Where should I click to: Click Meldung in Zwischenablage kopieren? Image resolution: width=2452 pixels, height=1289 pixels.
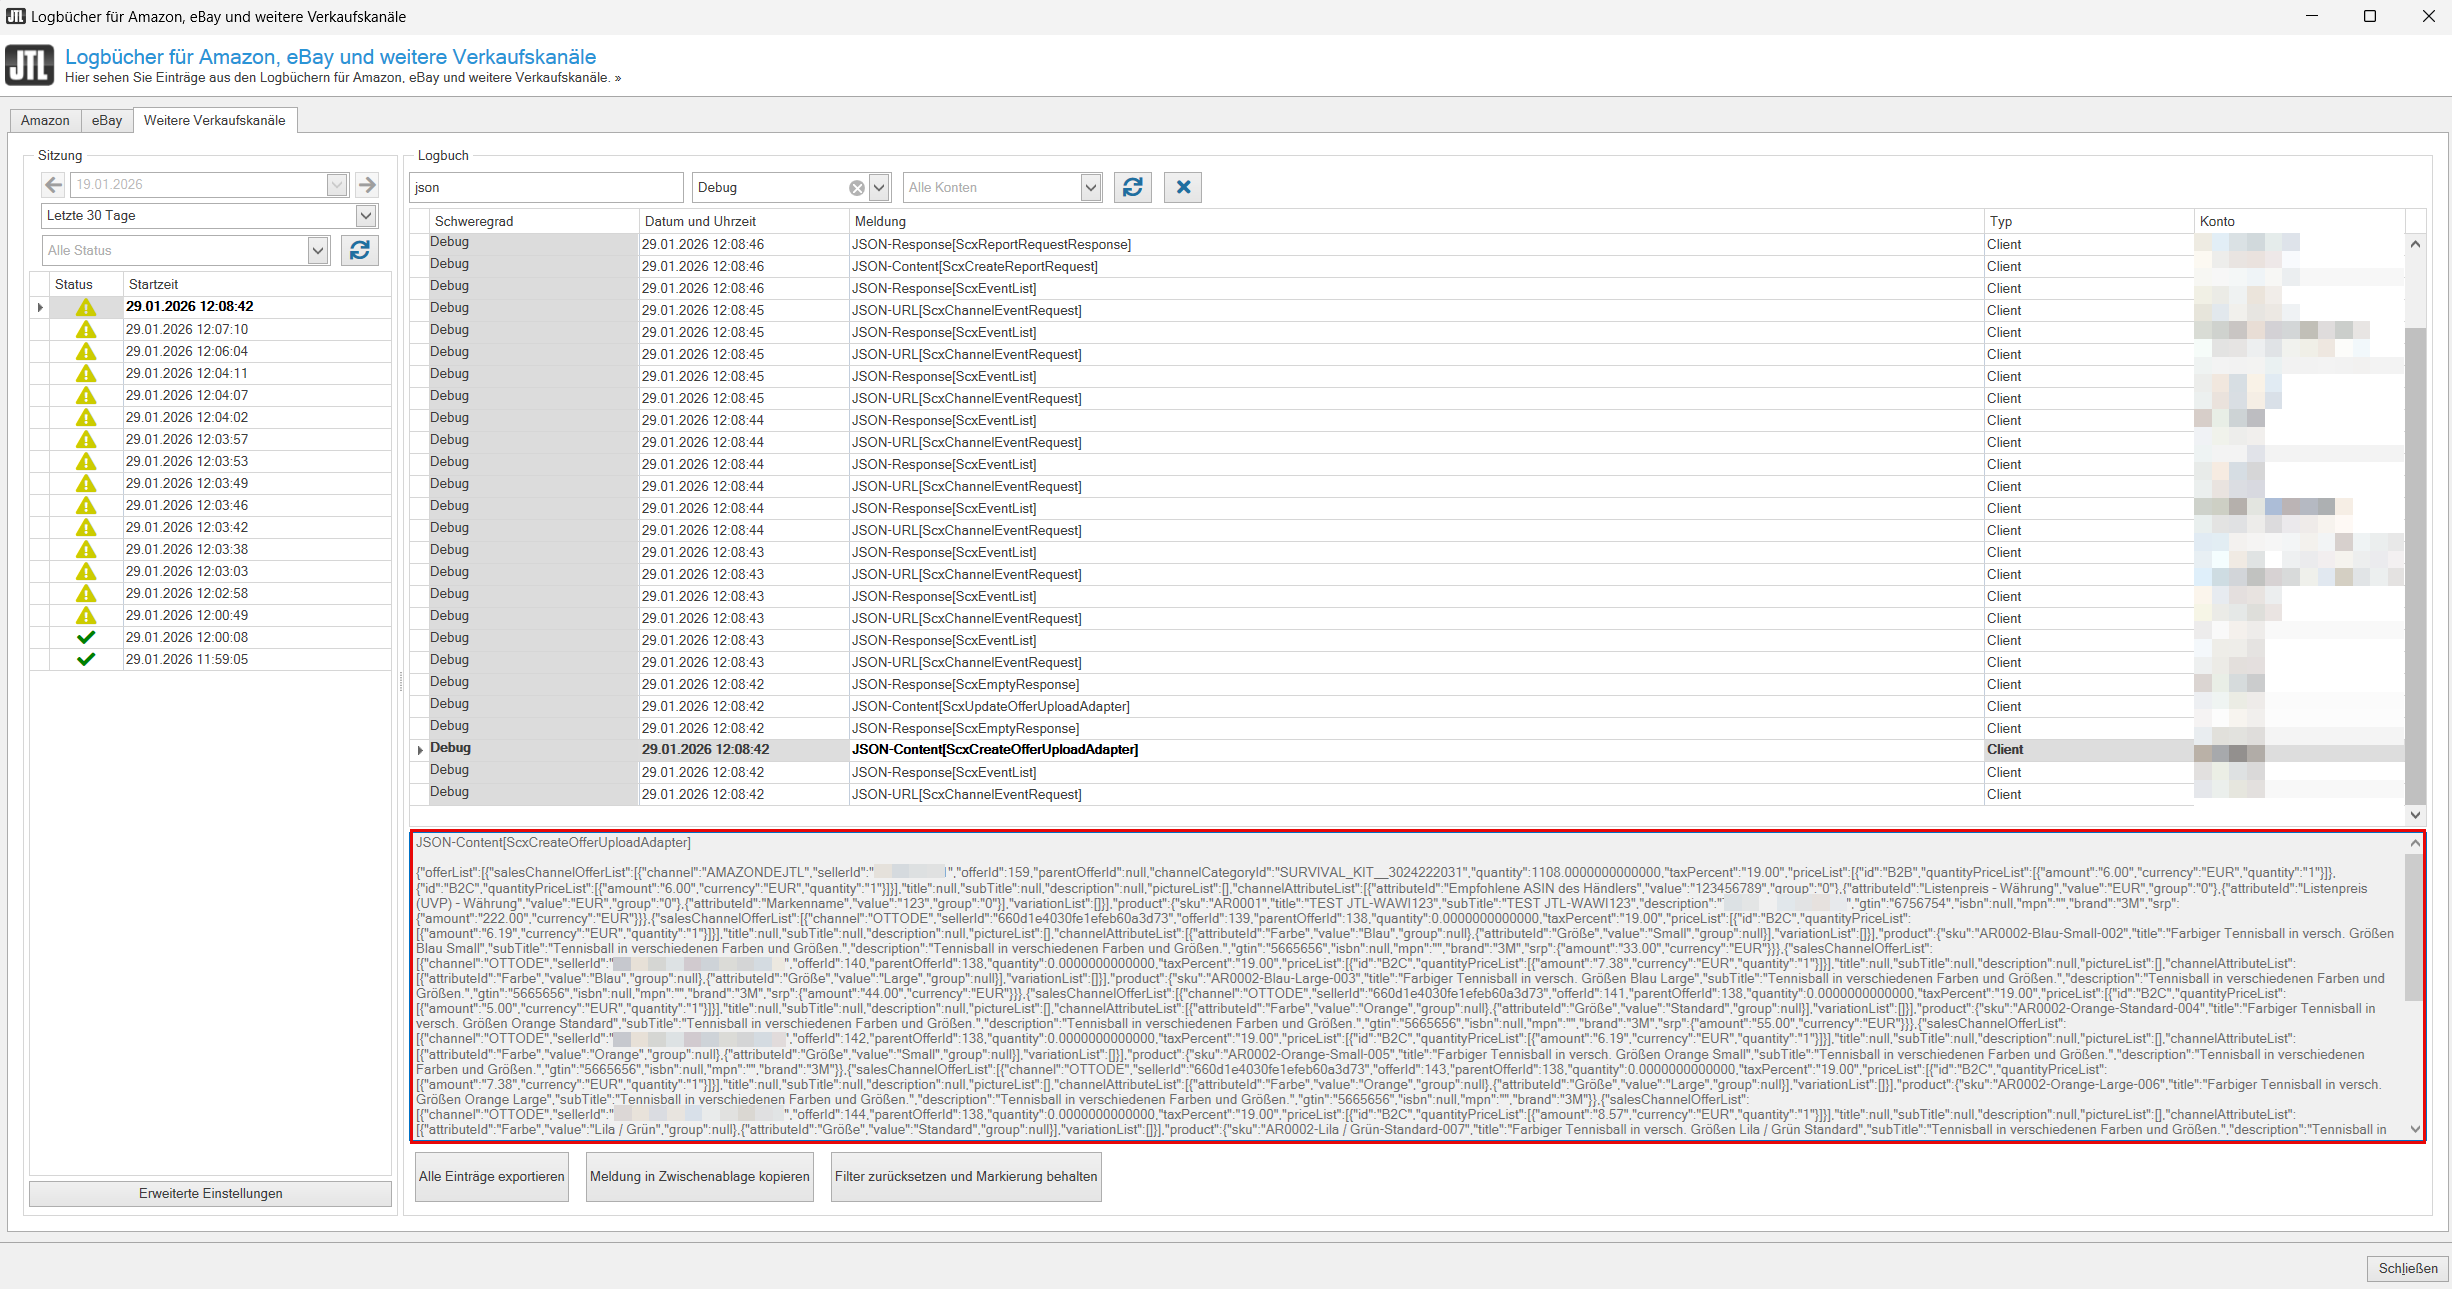[x=699, y=1177]
